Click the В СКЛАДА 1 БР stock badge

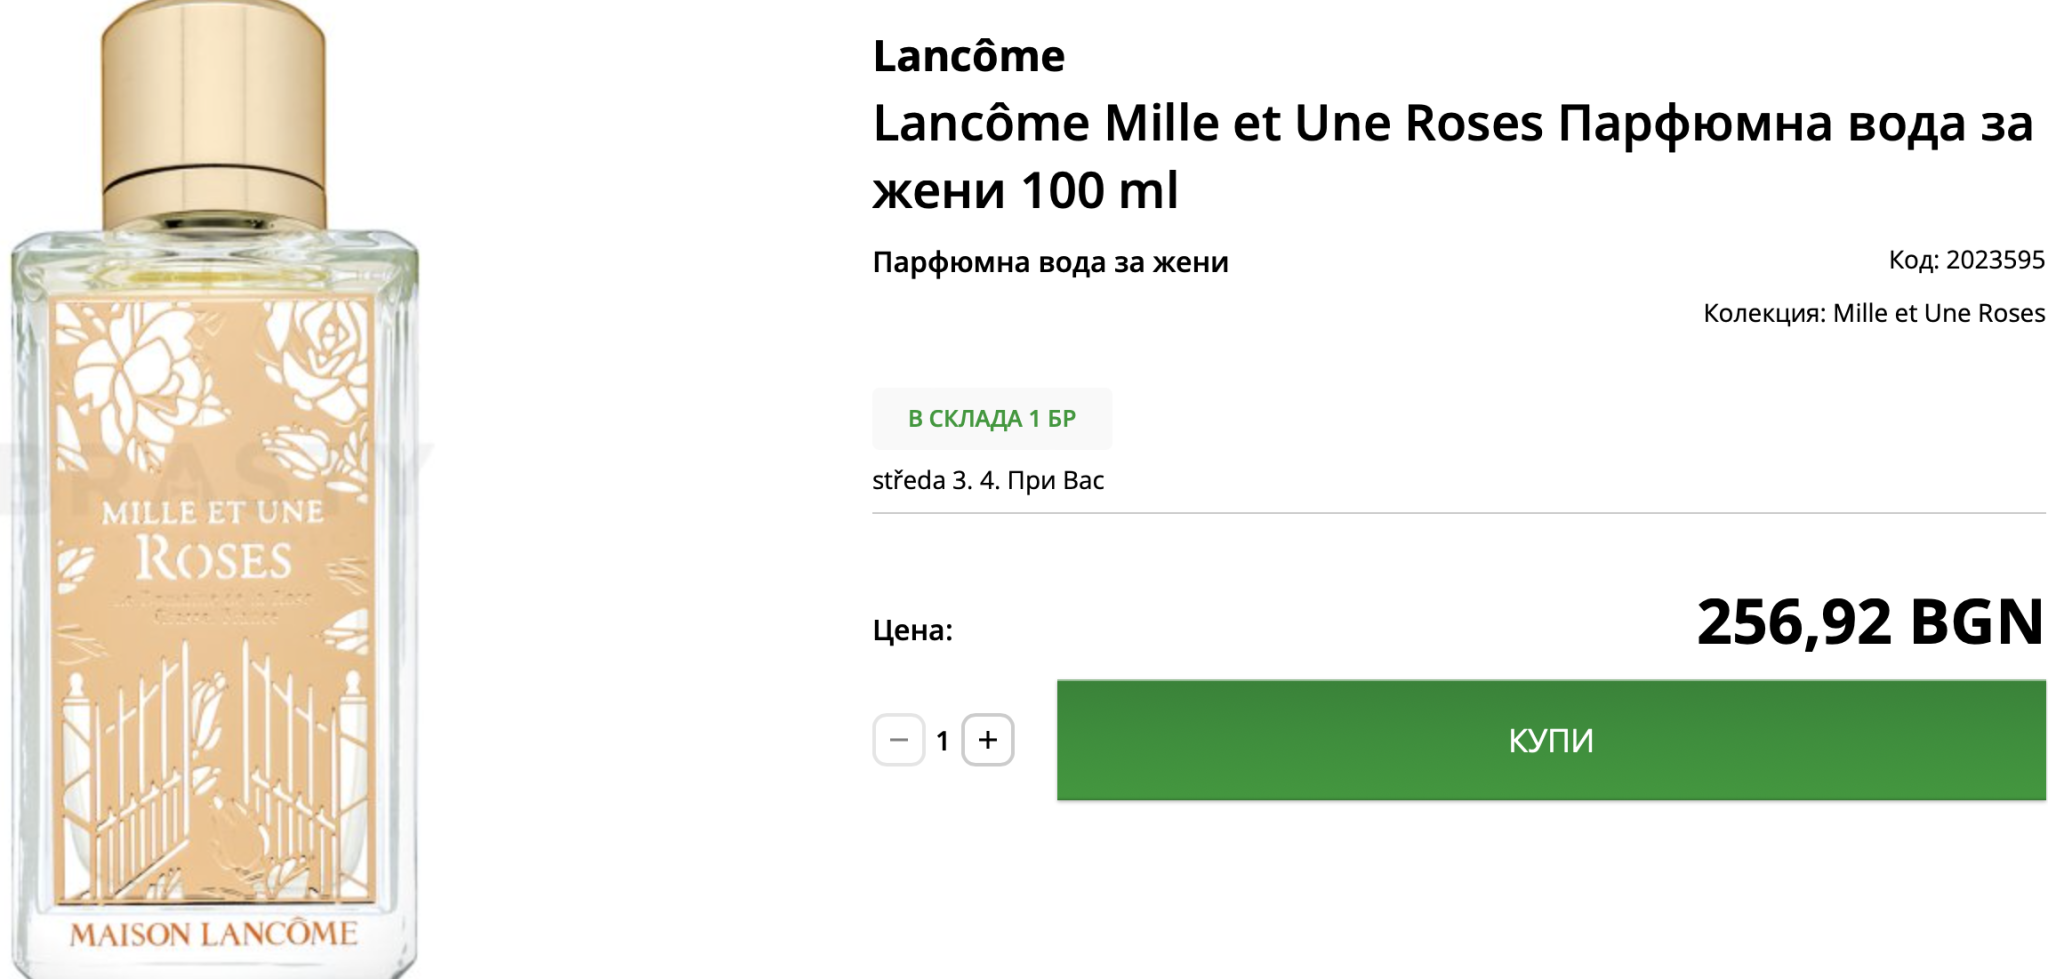[x=991, y=419]
